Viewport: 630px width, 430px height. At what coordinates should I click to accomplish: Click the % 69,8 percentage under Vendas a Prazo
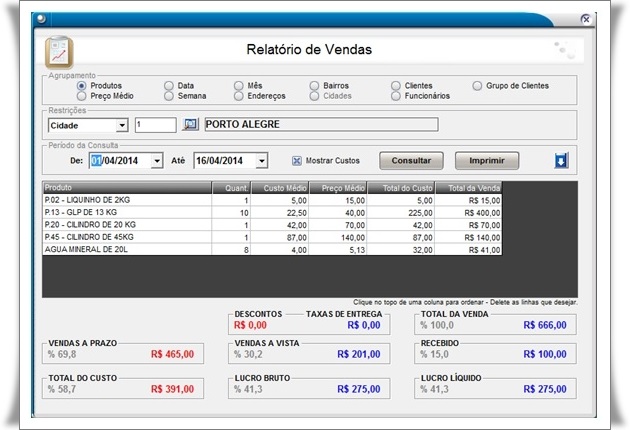click(x=62, y=354)
